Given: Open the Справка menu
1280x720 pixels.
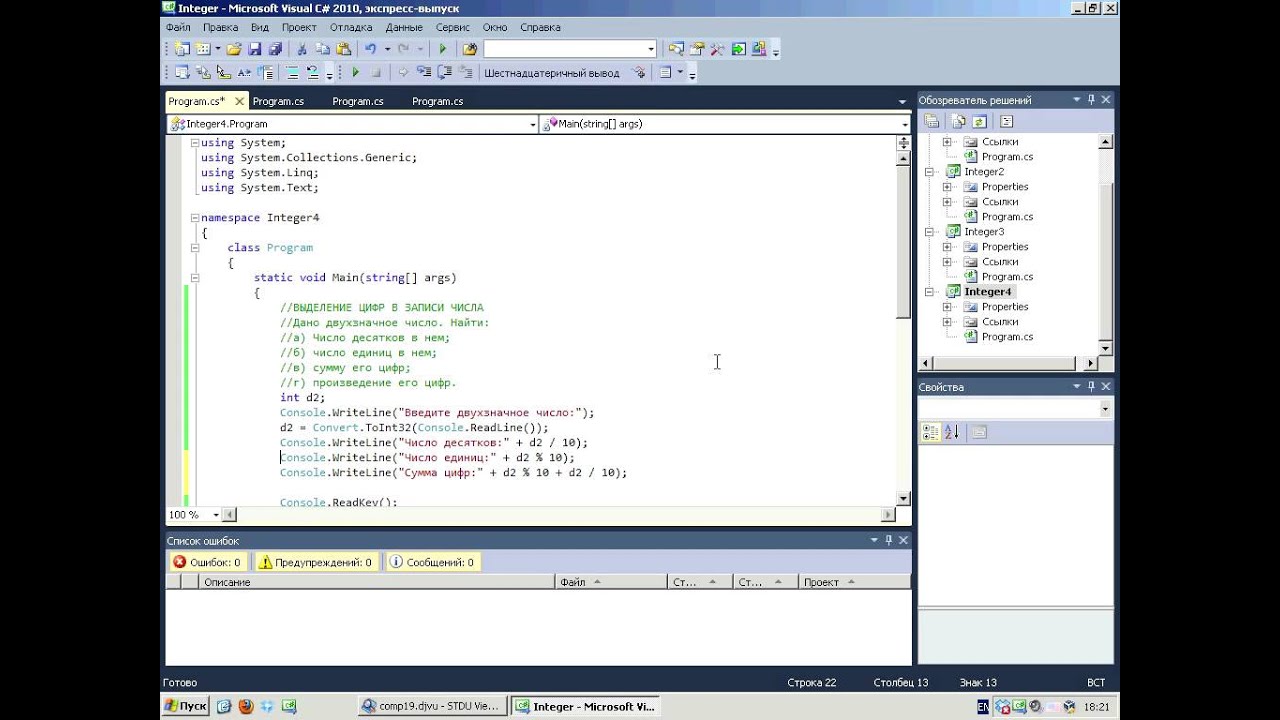Looking at the screenshot, I should [x=540, y=27].
